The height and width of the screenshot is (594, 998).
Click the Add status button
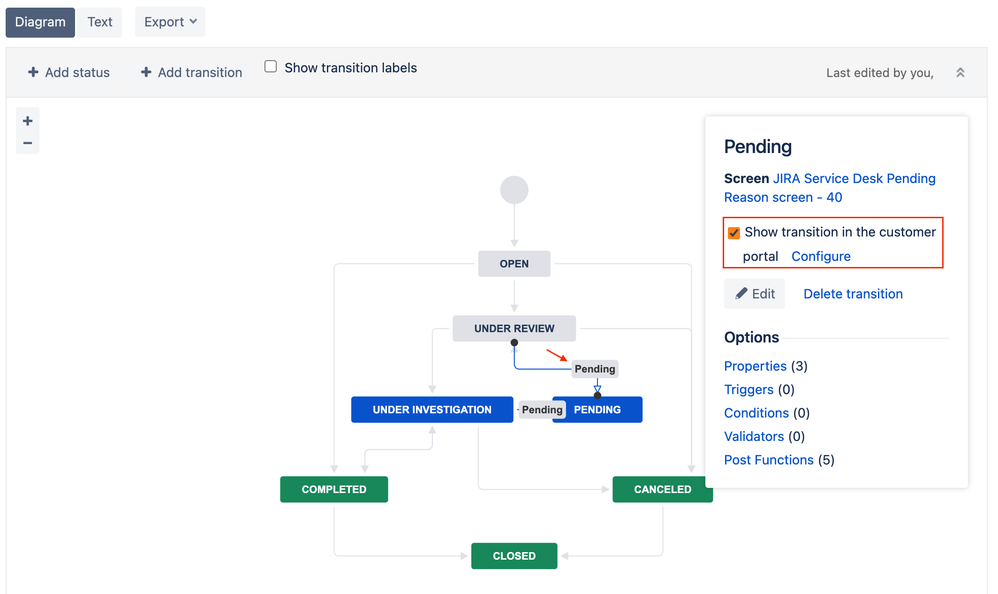point(68,72)
